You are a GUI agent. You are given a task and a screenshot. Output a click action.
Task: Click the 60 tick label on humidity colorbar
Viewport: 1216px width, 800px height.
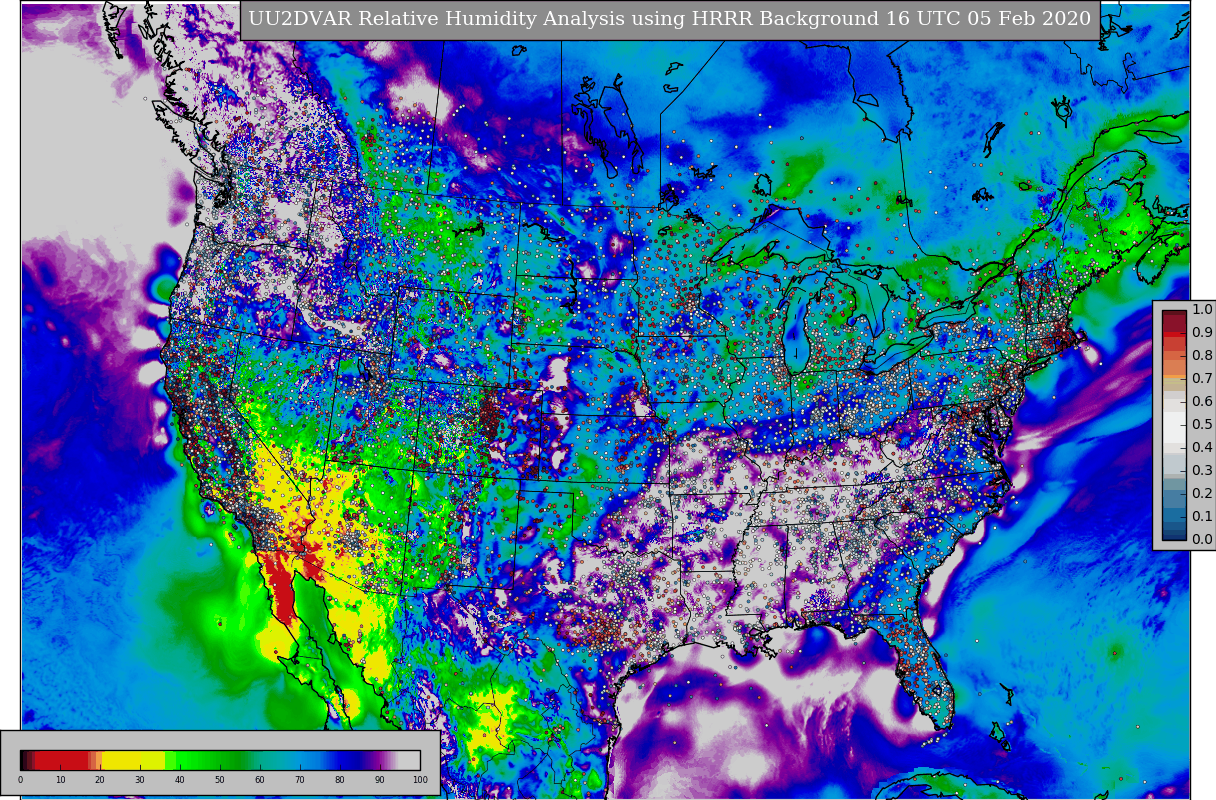point(260,780)
